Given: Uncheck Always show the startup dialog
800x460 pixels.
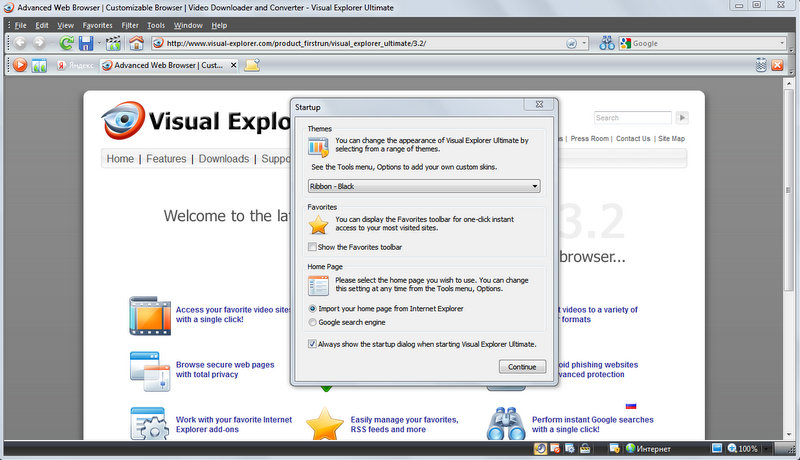Looking at the screenshot, I should coord(312,344).
